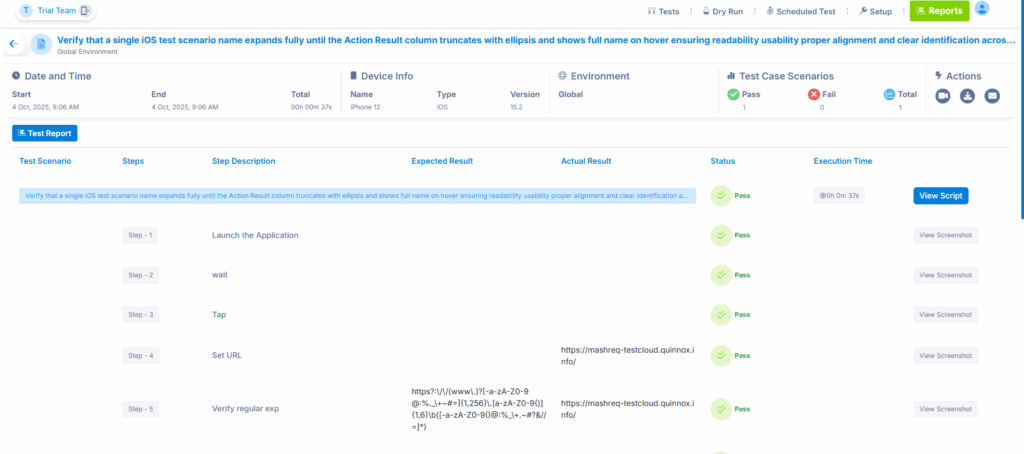View Screenshot for Step - 4 Set URL
Image resolution: width=1024 pixels, height=454 pixels.
coord(945,355)
